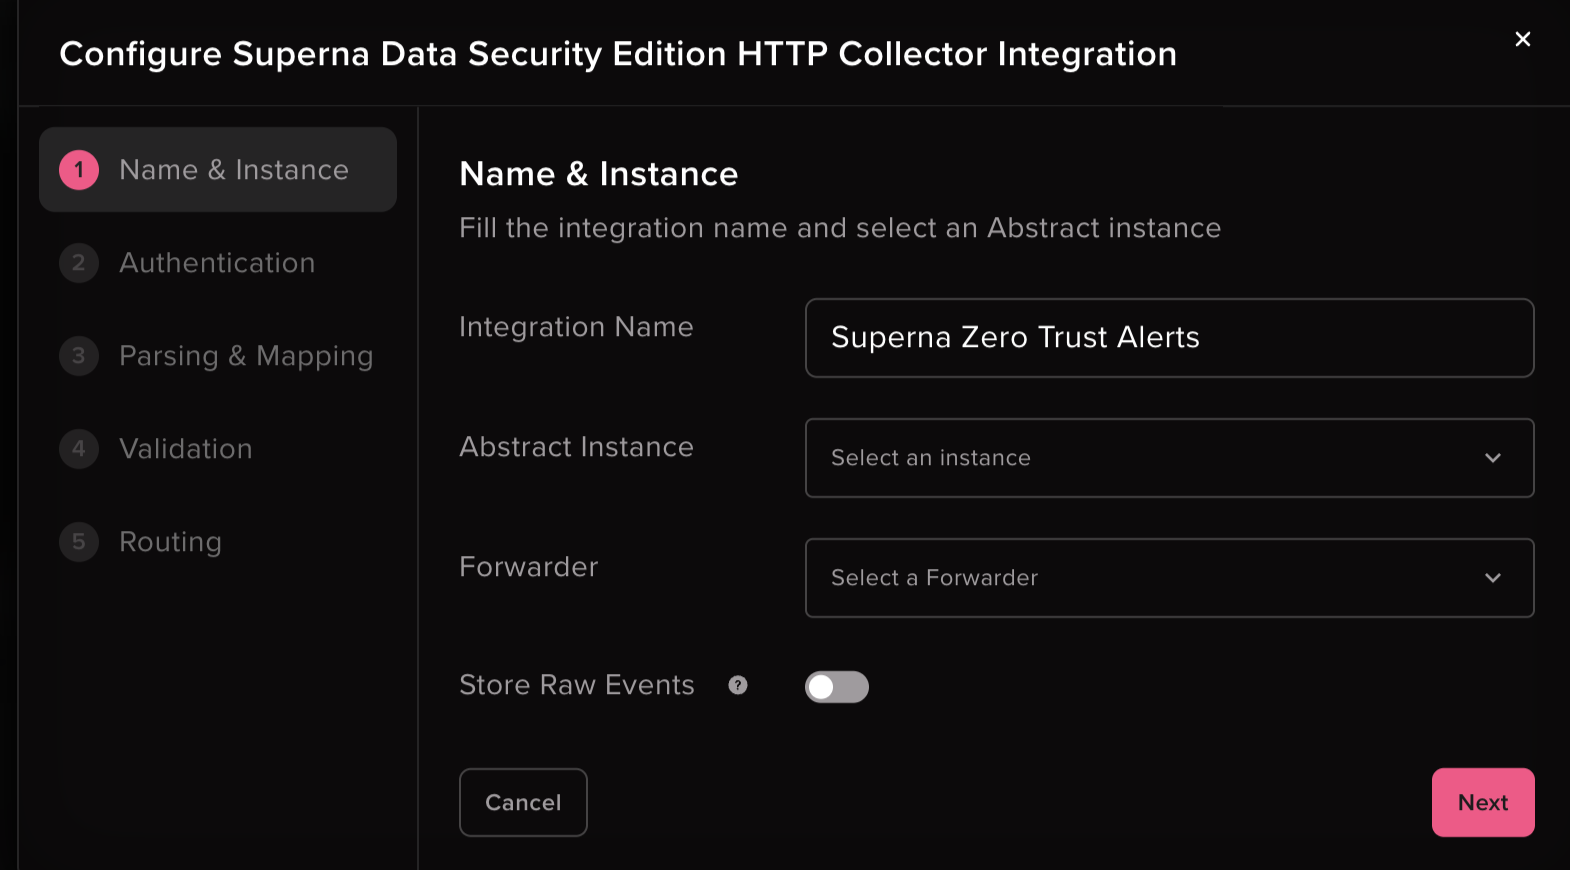This screenshot has width=1570, height=870.
Task: Click the Abstract Instance field label
Action: pyautogui.click(x=576, y=447)
